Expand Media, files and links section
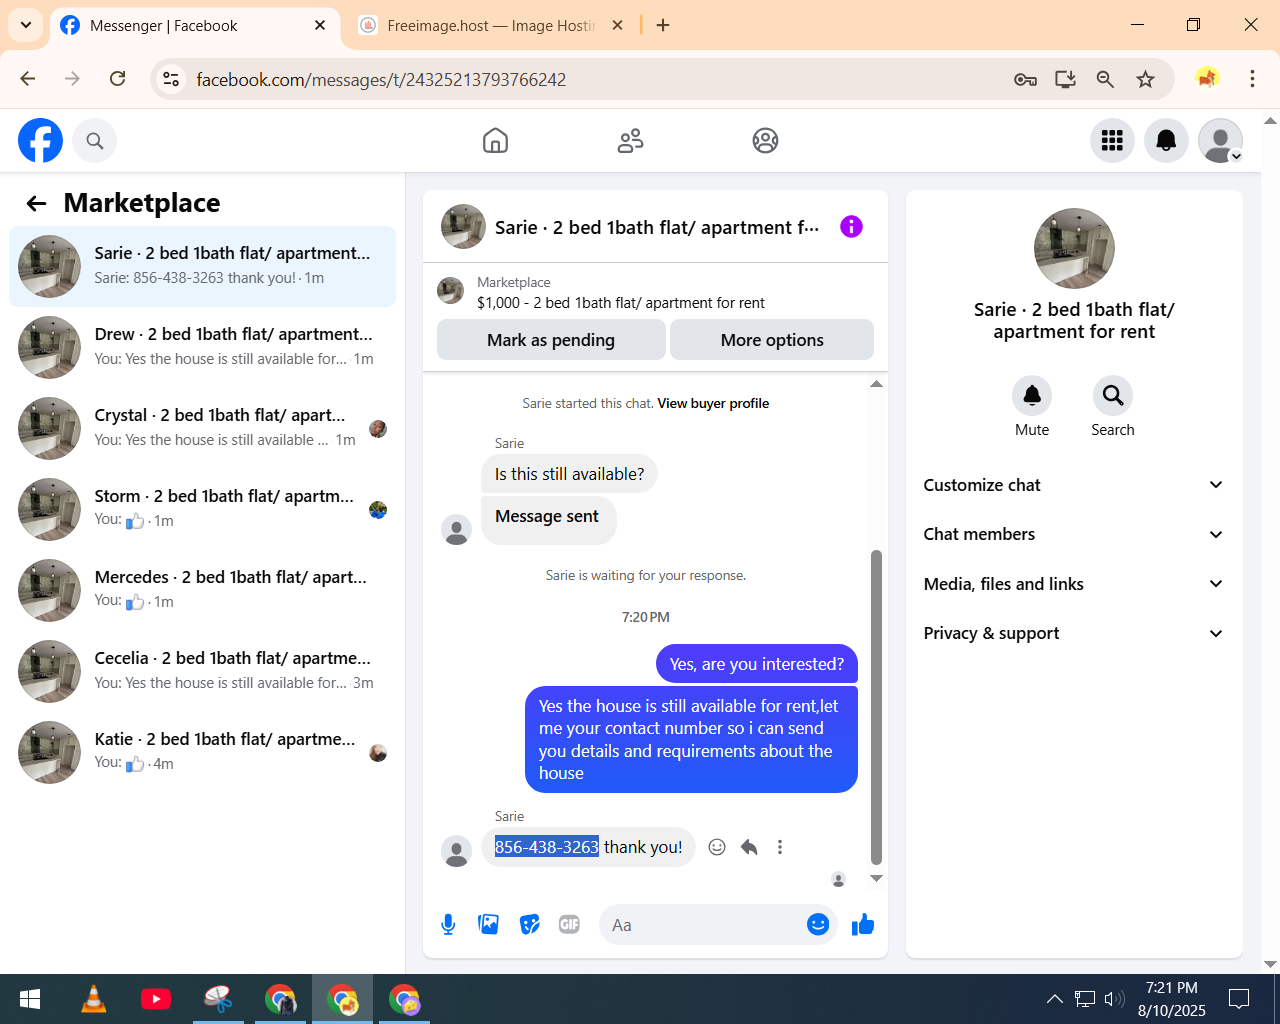The height and width of the screenshot is (1024, 1280). pos(1074,584)
